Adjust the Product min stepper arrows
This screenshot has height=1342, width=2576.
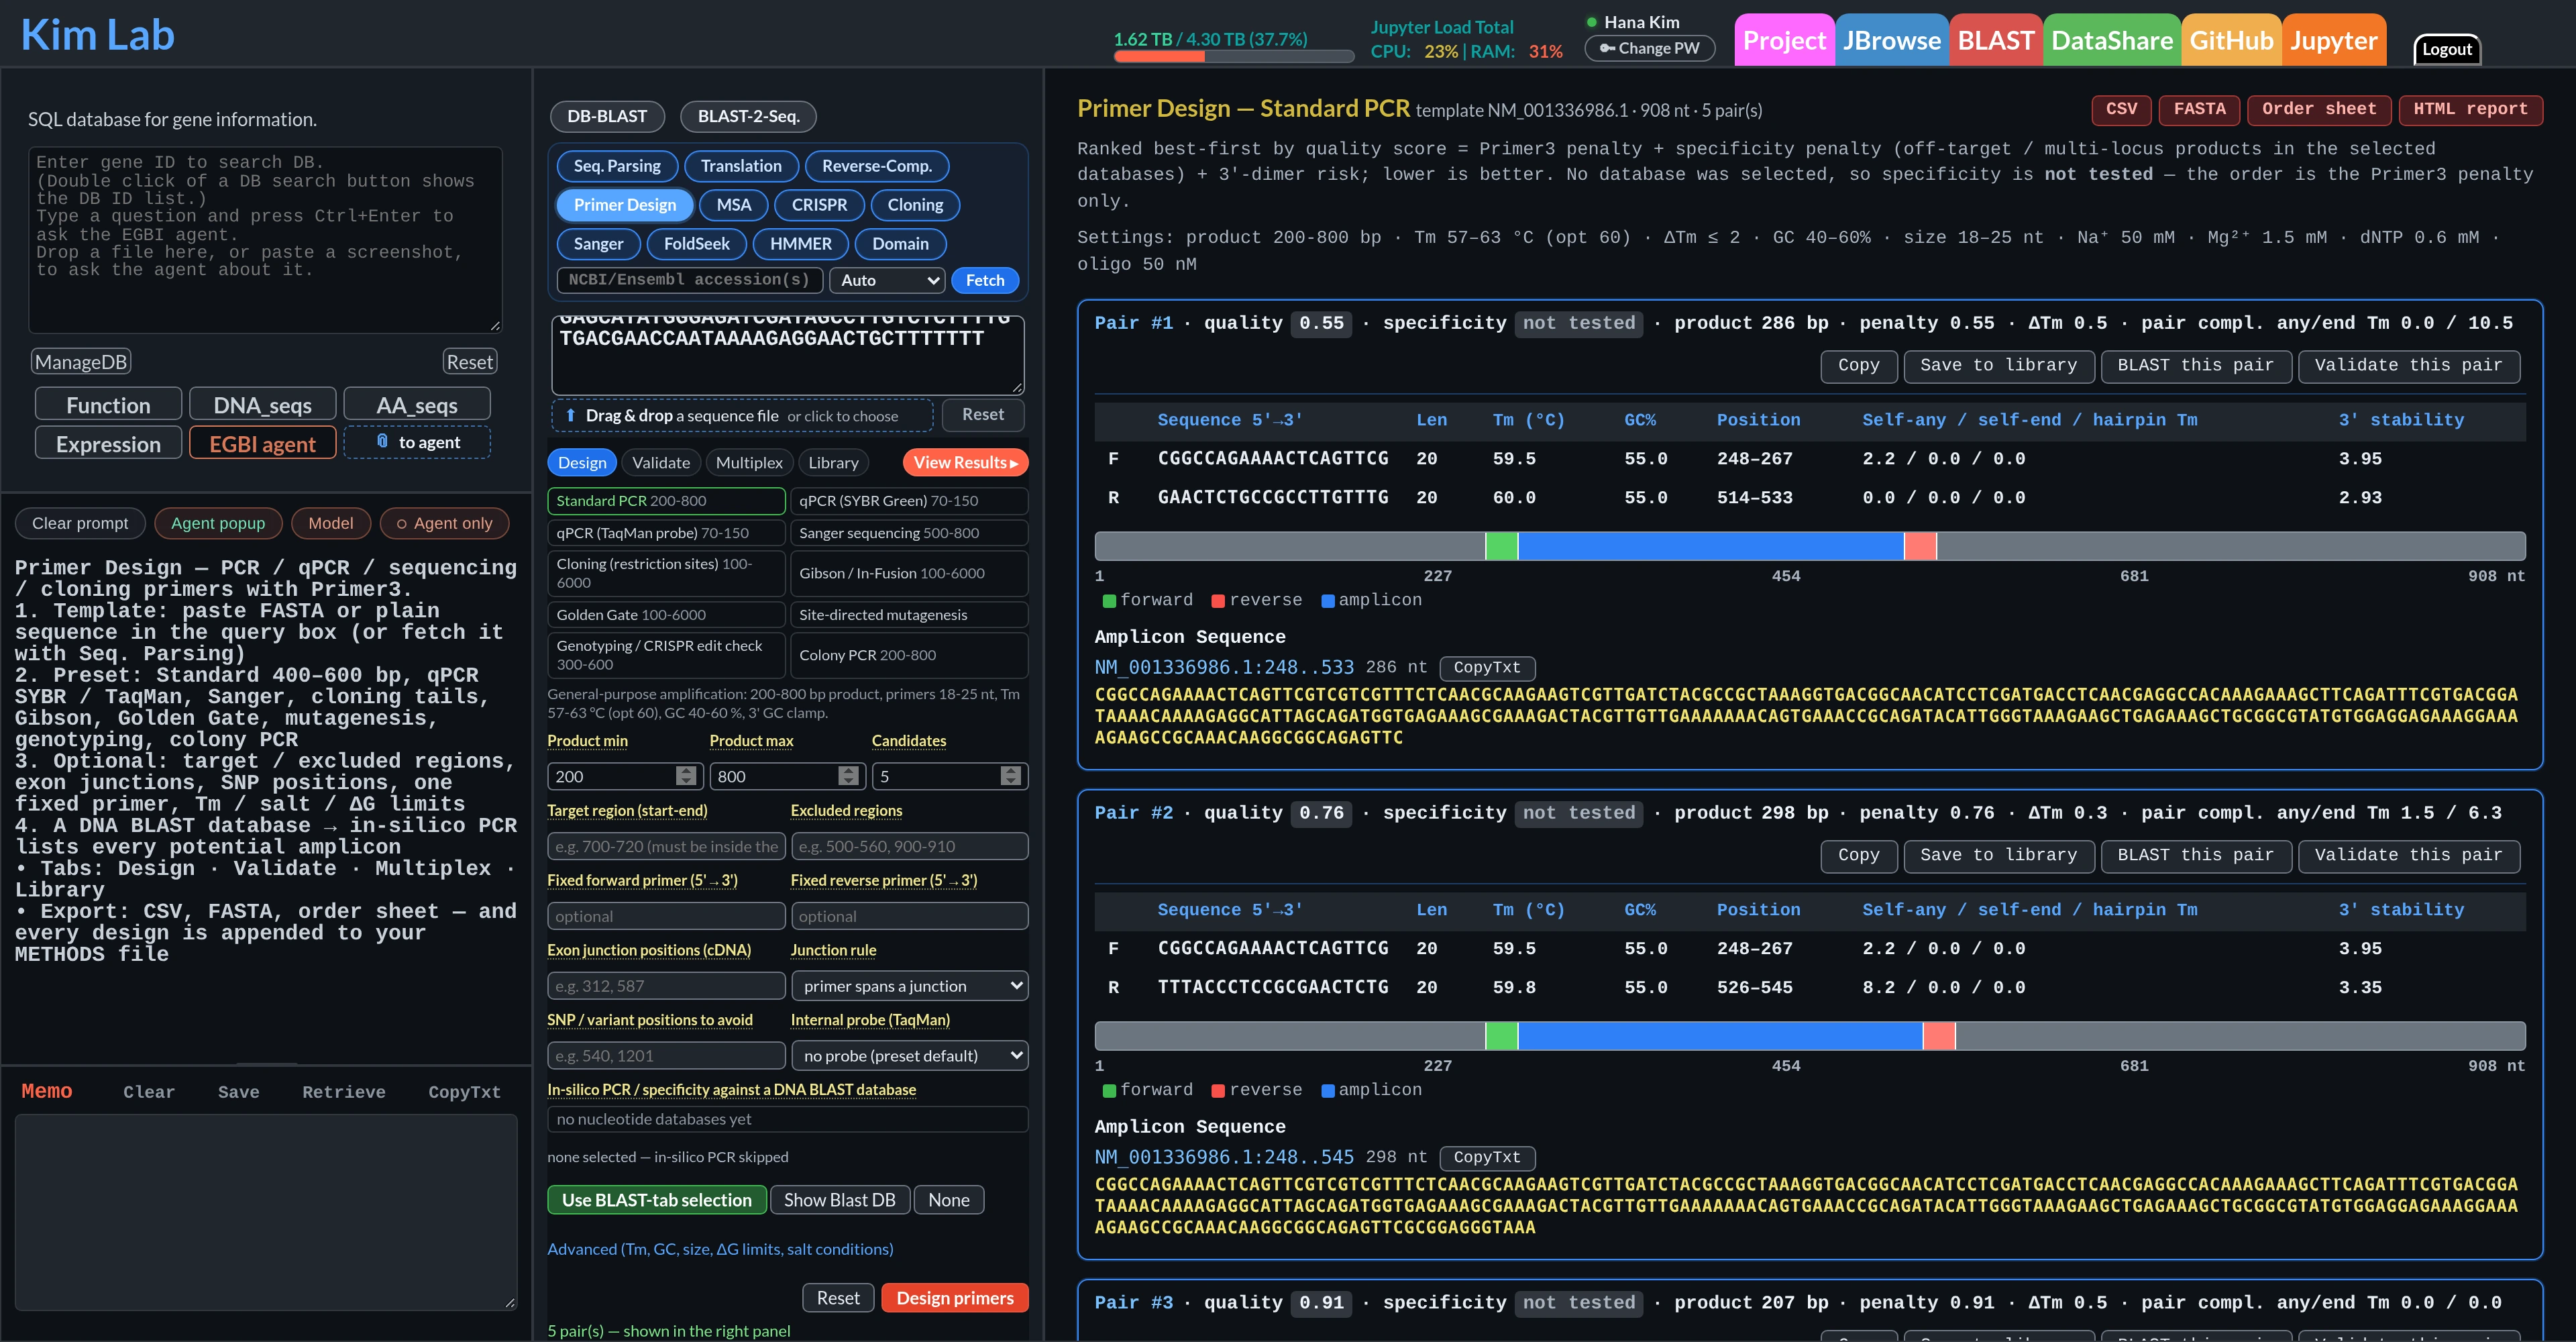[x=686, y=776]
